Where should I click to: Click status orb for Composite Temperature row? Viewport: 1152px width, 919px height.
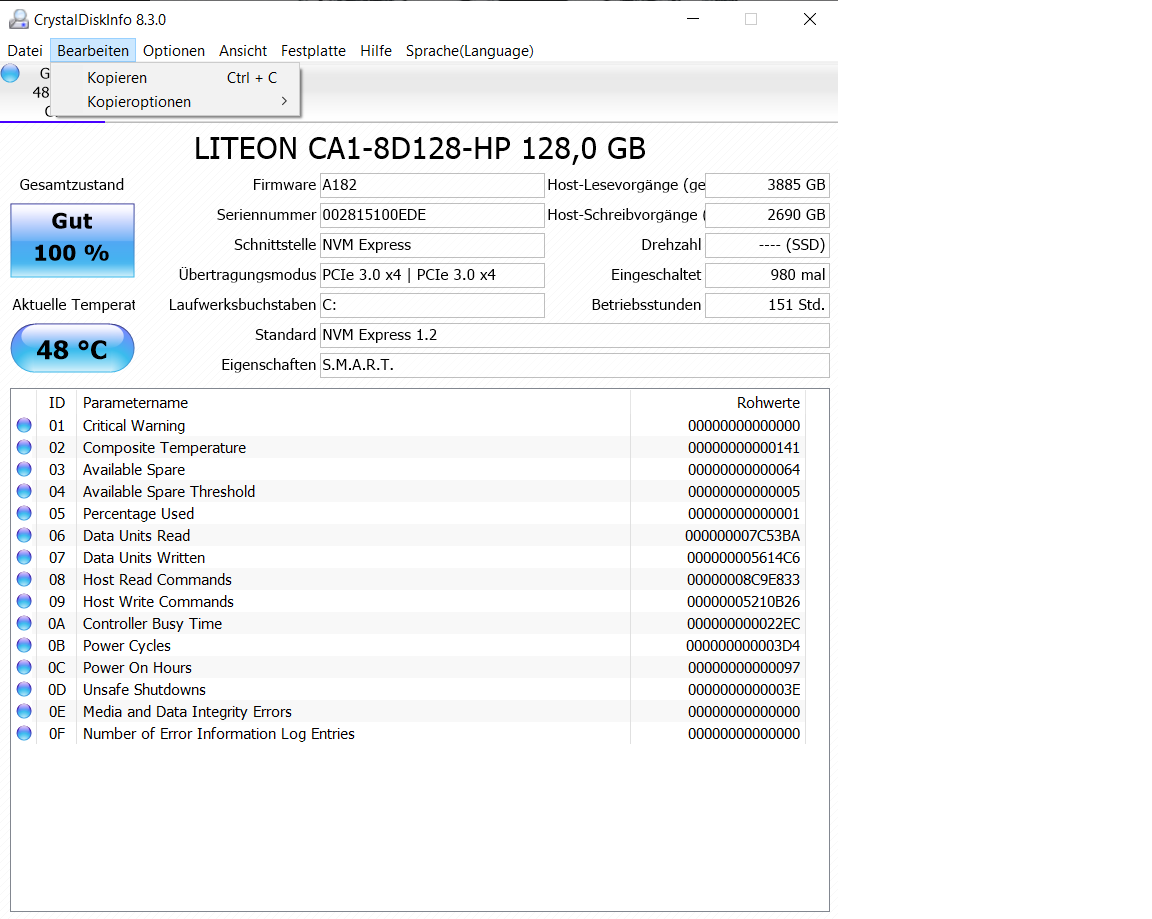click(24, 447)
